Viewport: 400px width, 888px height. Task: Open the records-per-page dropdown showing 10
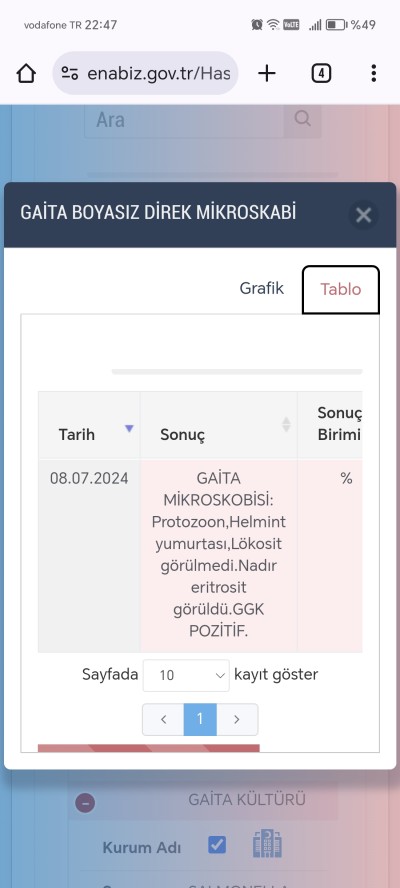[x=186, y=675]
